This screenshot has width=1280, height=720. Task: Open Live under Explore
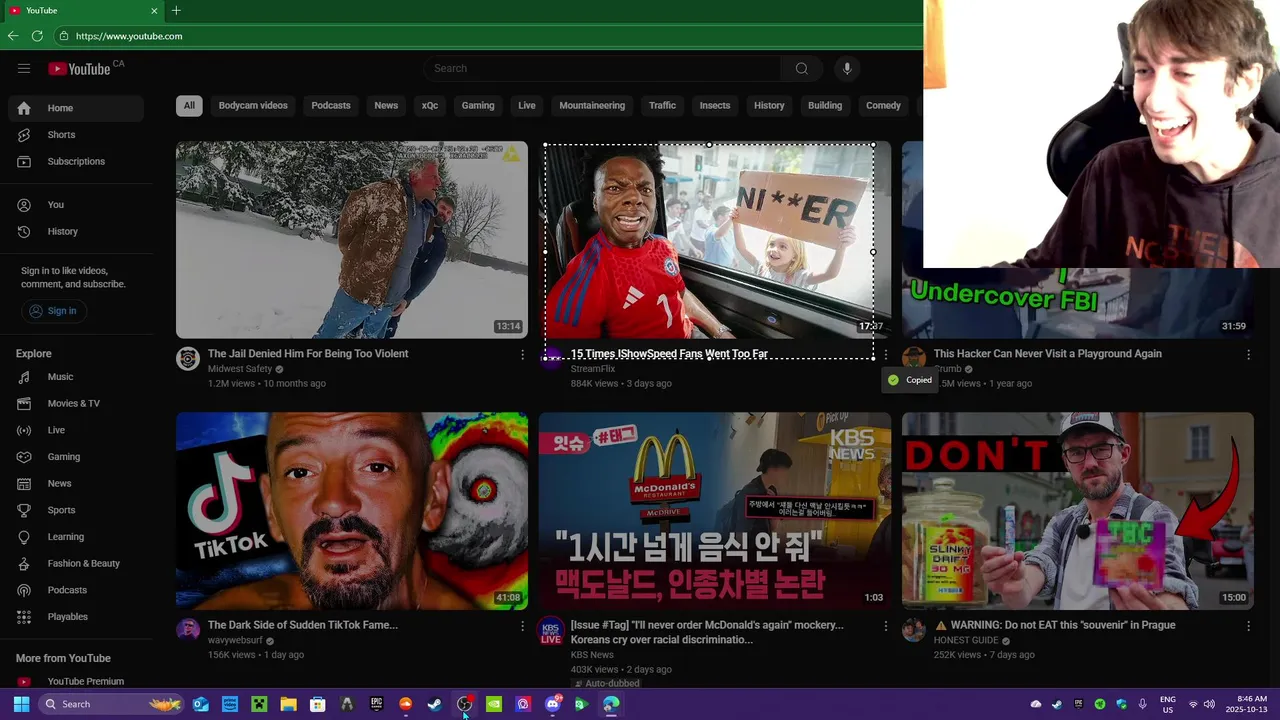(76, 430)
